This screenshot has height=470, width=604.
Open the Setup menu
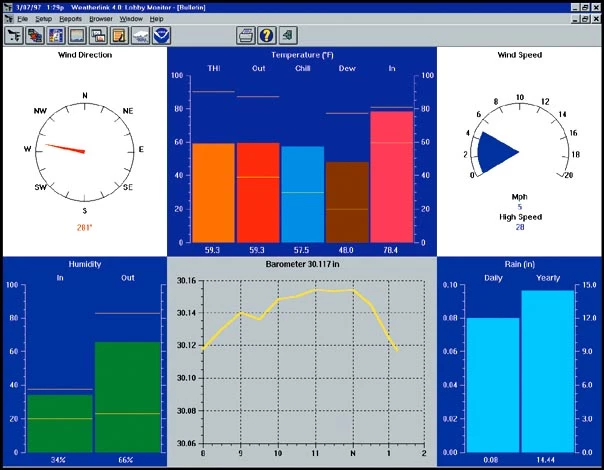[x=44, y=19]
